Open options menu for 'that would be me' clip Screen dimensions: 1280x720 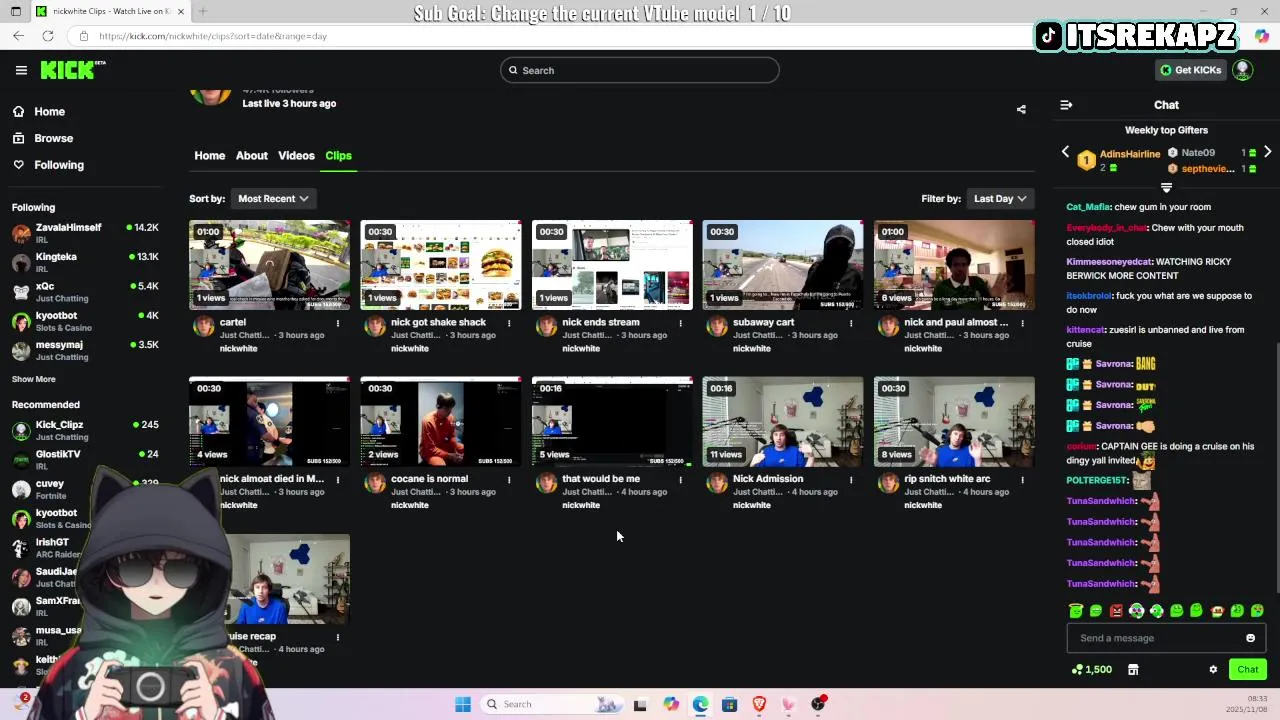(x=680, y=480)
